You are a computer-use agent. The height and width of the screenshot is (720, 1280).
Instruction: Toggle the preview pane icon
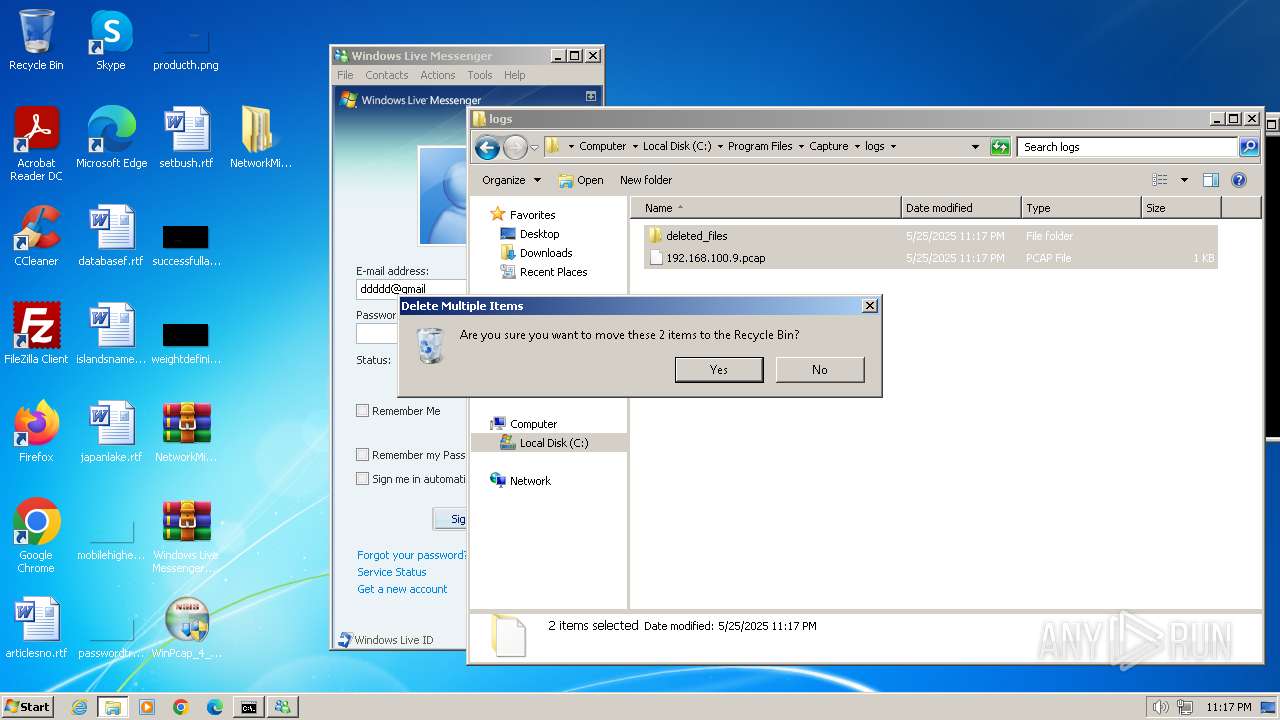[1211, 180]
